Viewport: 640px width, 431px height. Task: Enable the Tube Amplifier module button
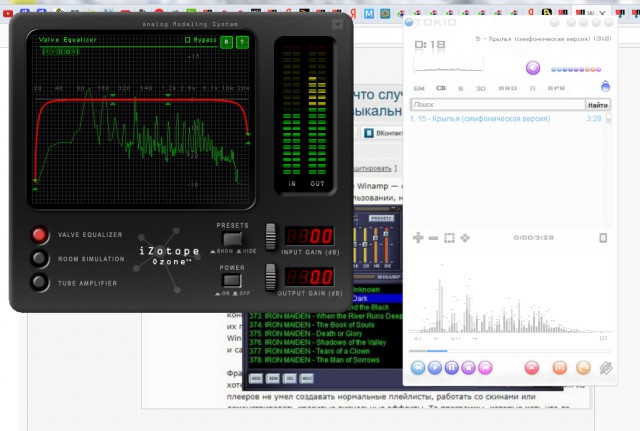(x=39, y=282)
